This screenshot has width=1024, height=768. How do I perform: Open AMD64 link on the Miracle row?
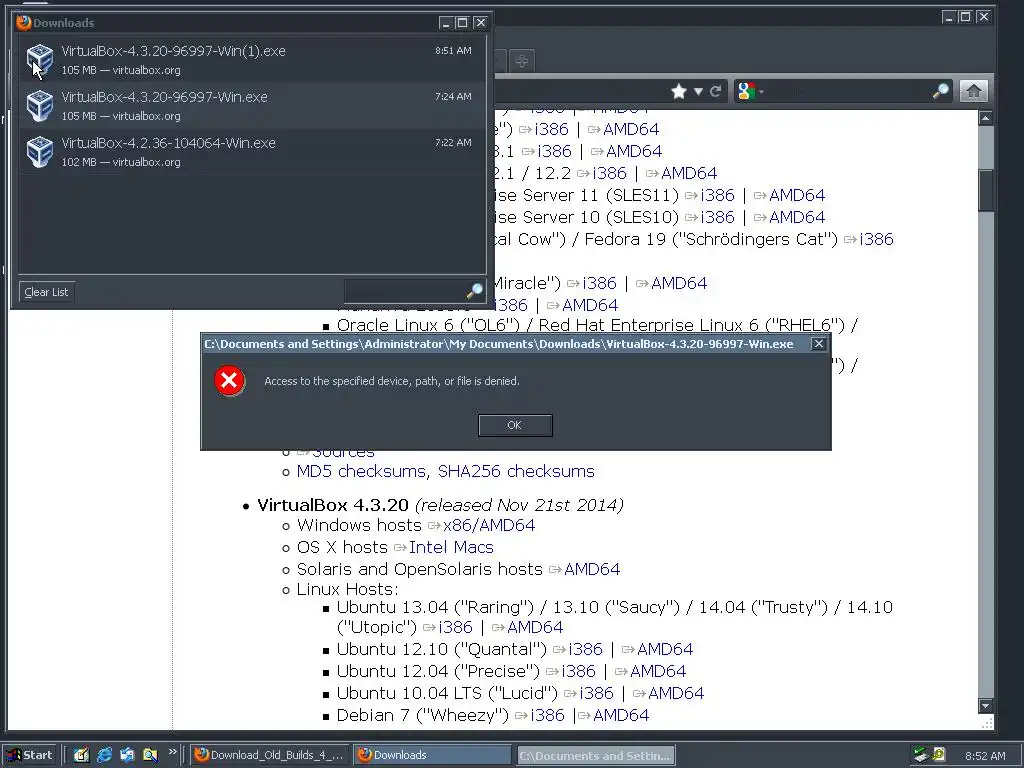click(x=679, y=283)
